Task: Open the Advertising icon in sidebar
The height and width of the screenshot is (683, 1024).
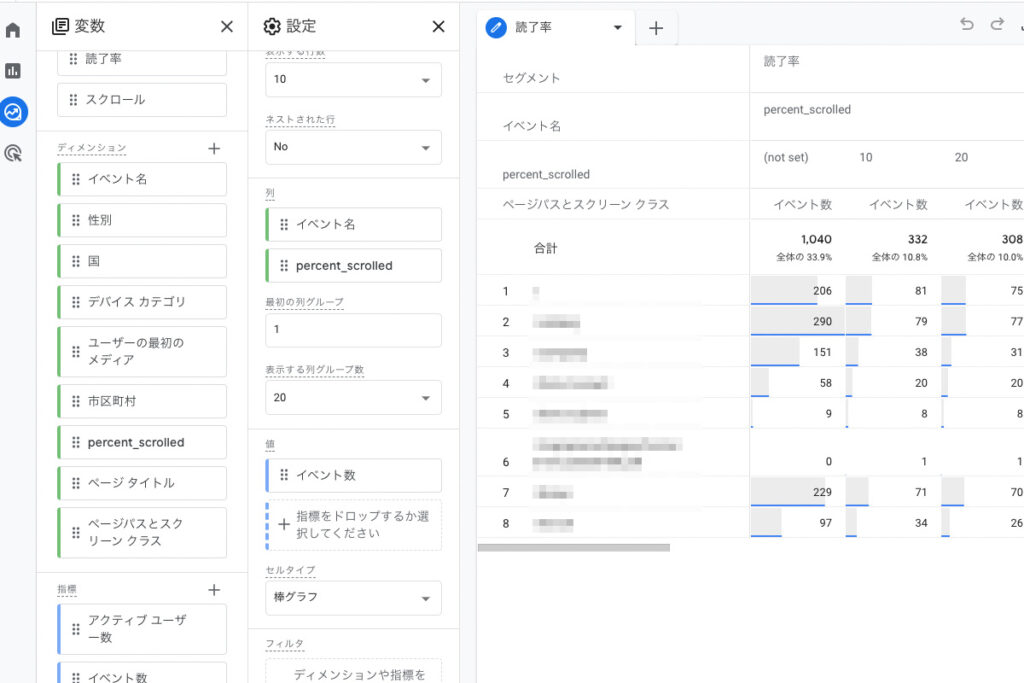Action: click(13, 153)
